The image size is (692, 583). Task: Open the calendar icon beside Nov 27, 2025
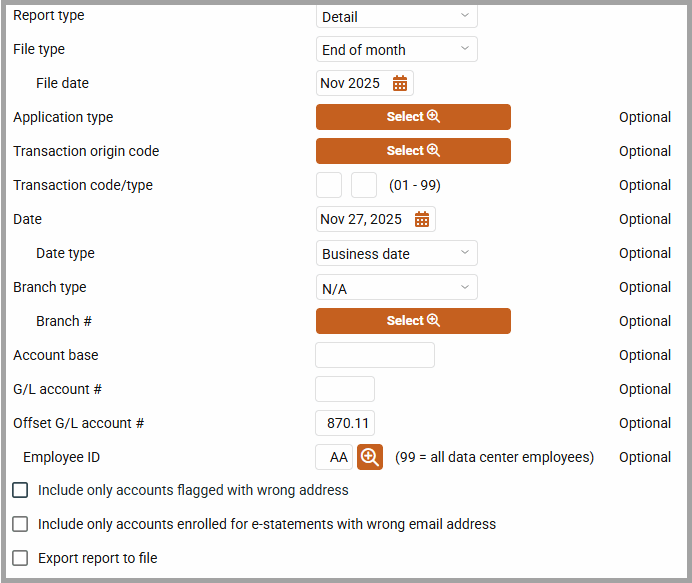coord(422,219)
